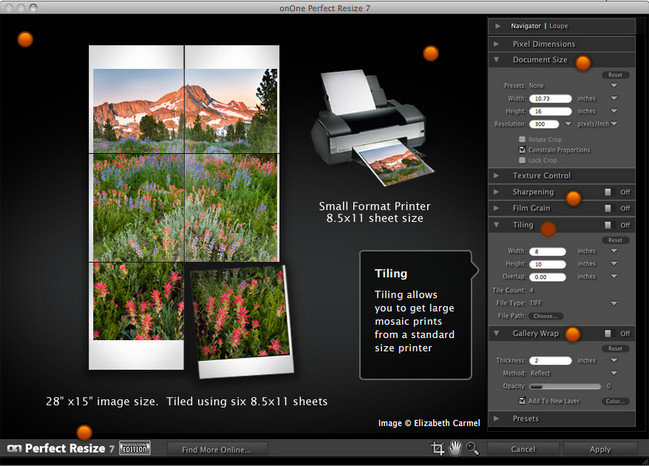Switch to the Loupe tab
The width and height of the screenshot is (649, 466).
click(558, 26)
